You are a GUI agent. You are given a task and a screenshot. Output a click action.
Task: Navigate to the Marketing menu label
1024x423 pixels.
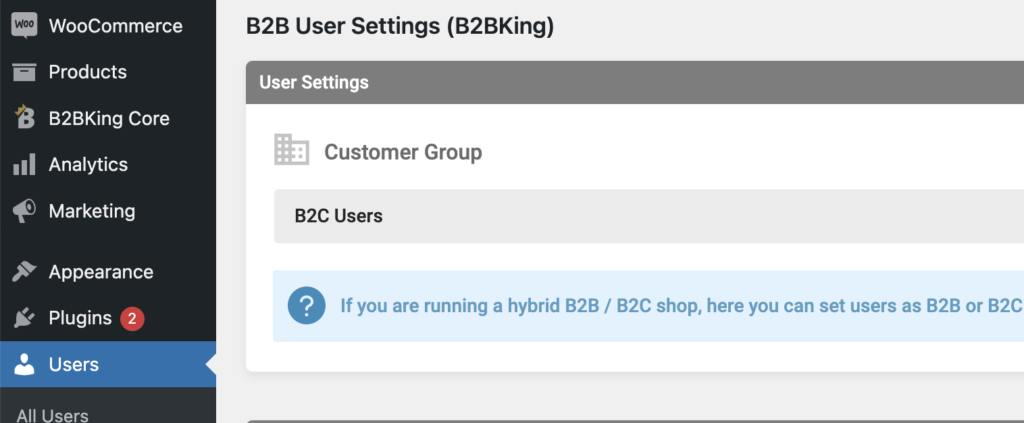[92, 211]
